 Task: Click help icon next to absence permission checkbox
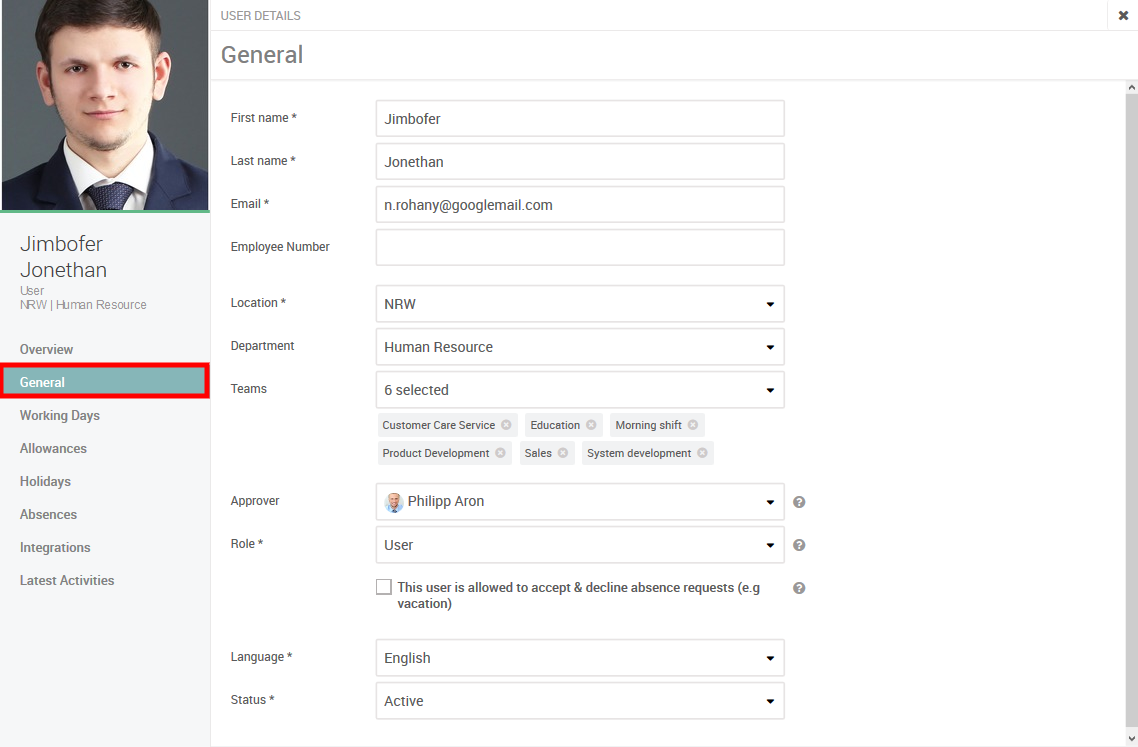tap(799, 588)
